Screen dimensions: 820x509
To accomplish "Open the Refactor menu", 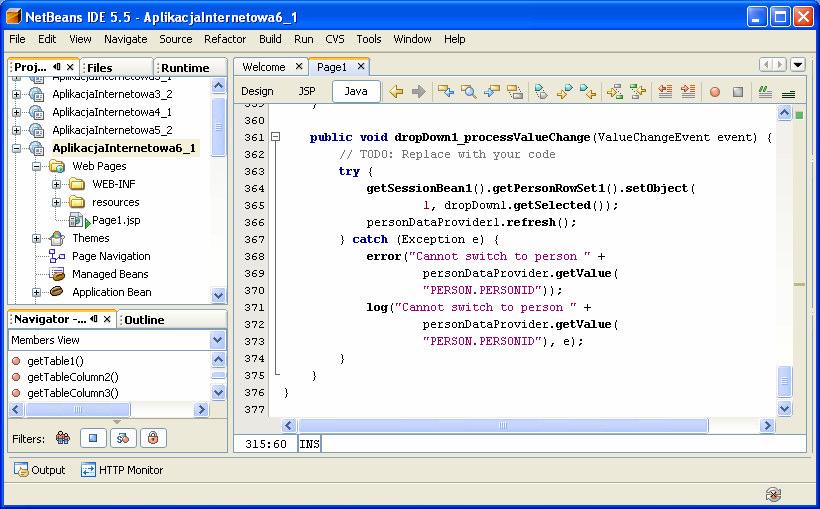I will click(225, 39).
